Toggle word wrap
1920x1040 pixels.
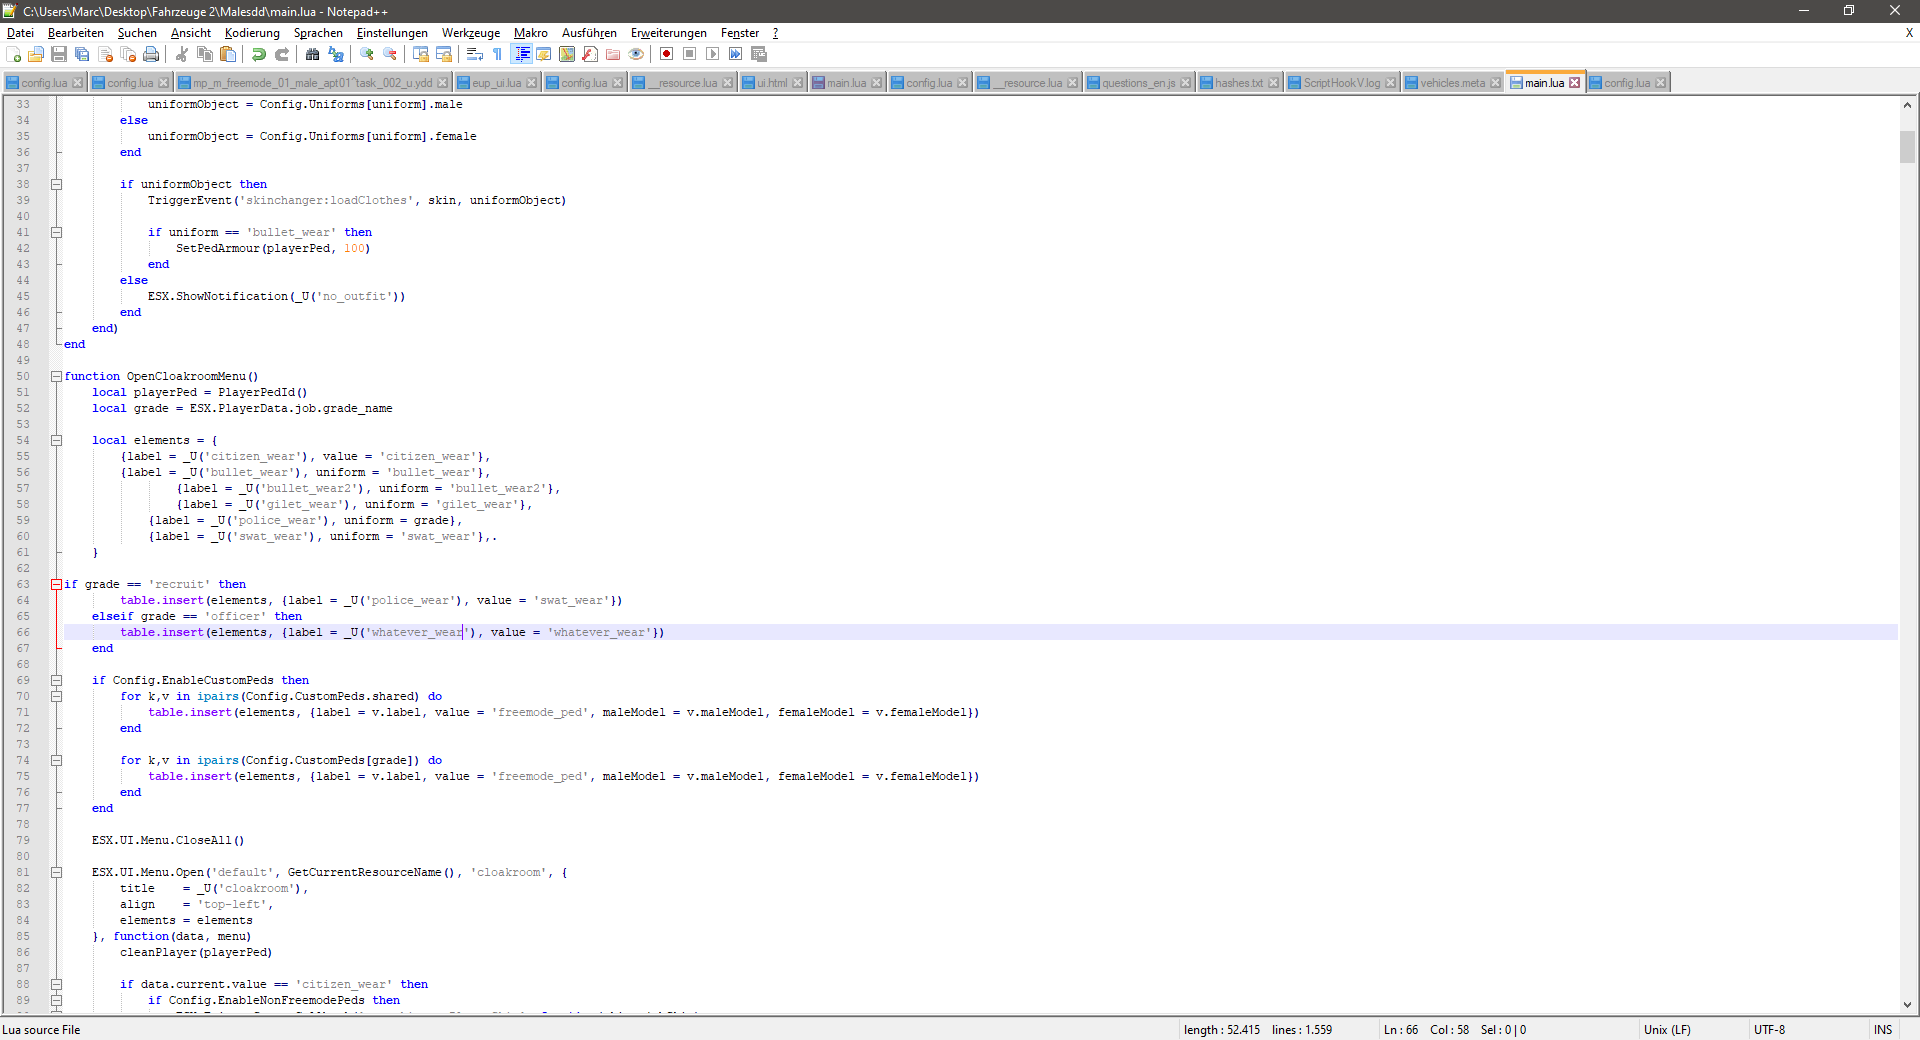click(x=473, y=55)
